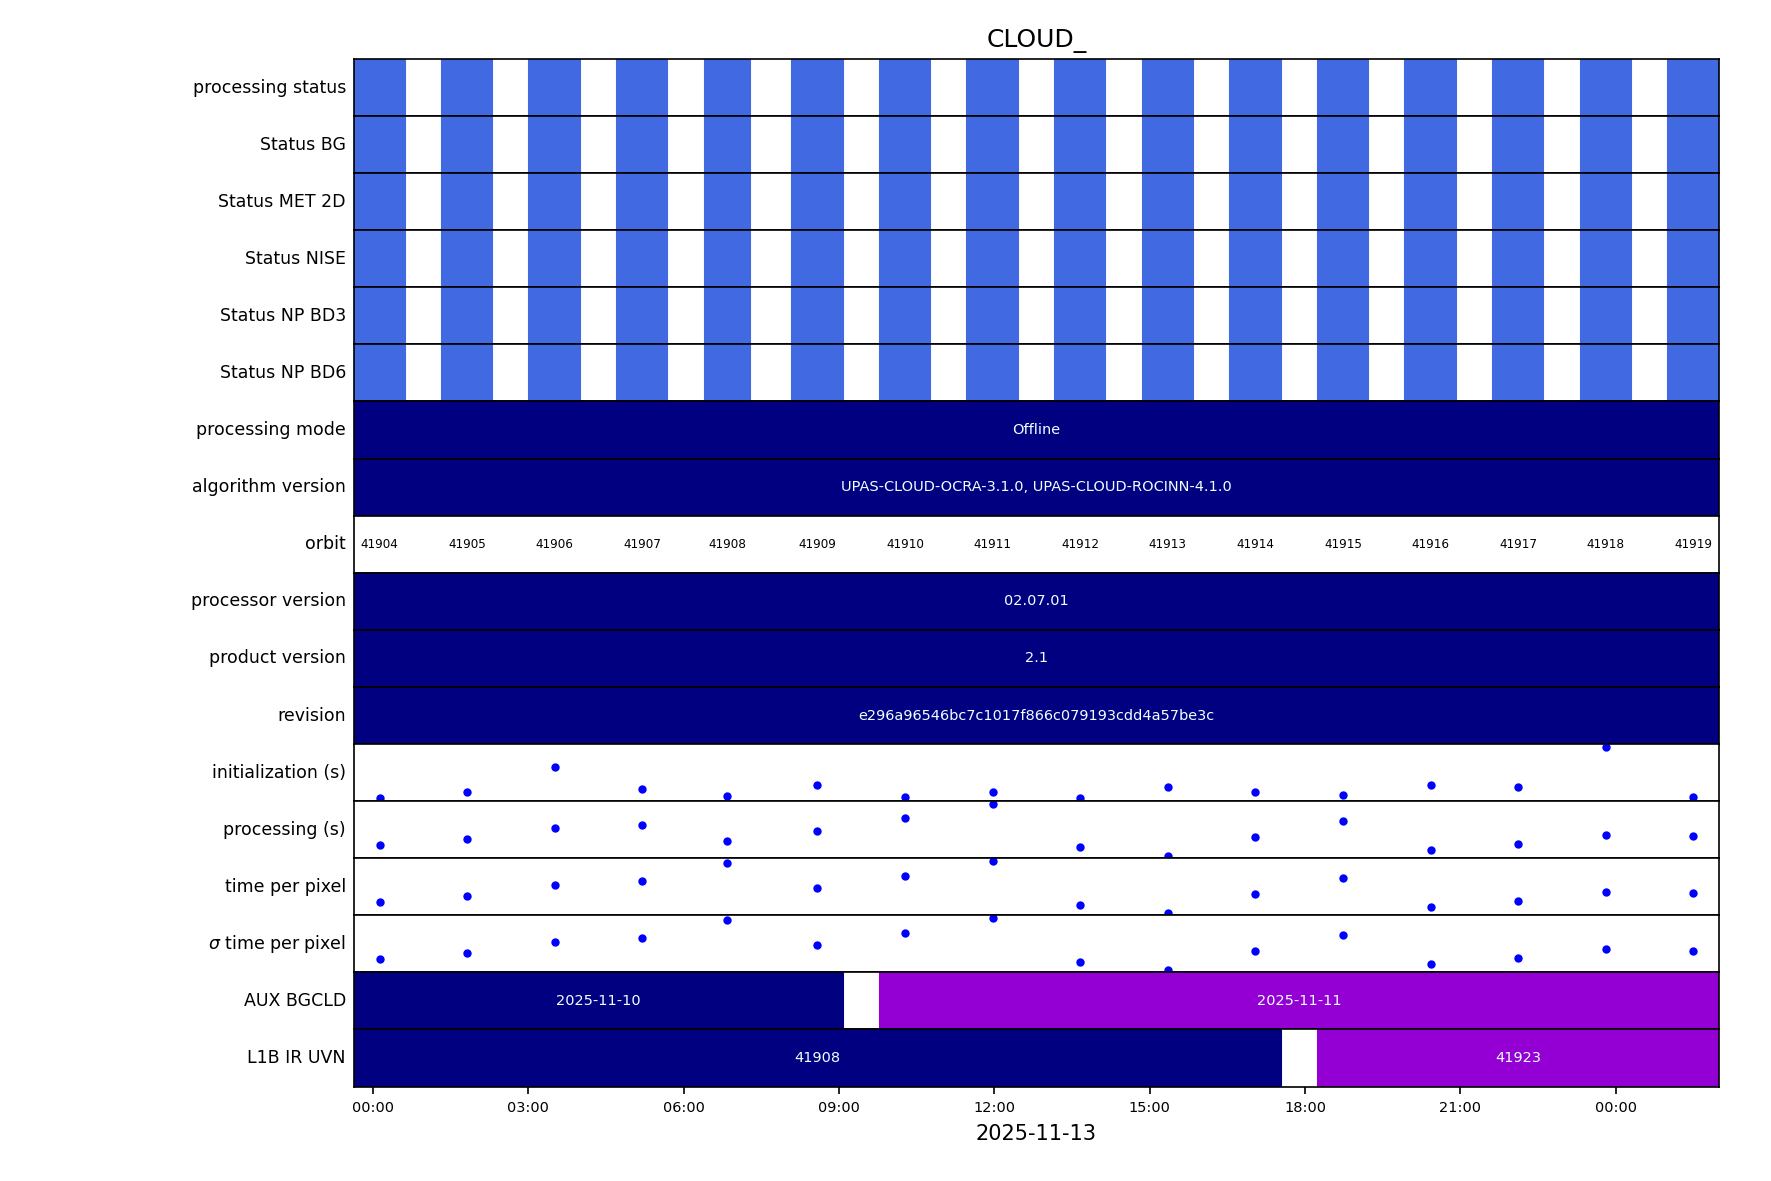The height and width of the screenshot is (1181, 1771).
Task: Click the 2025-11-13 x-axis date label
Action: [x=1035, y=1134]
